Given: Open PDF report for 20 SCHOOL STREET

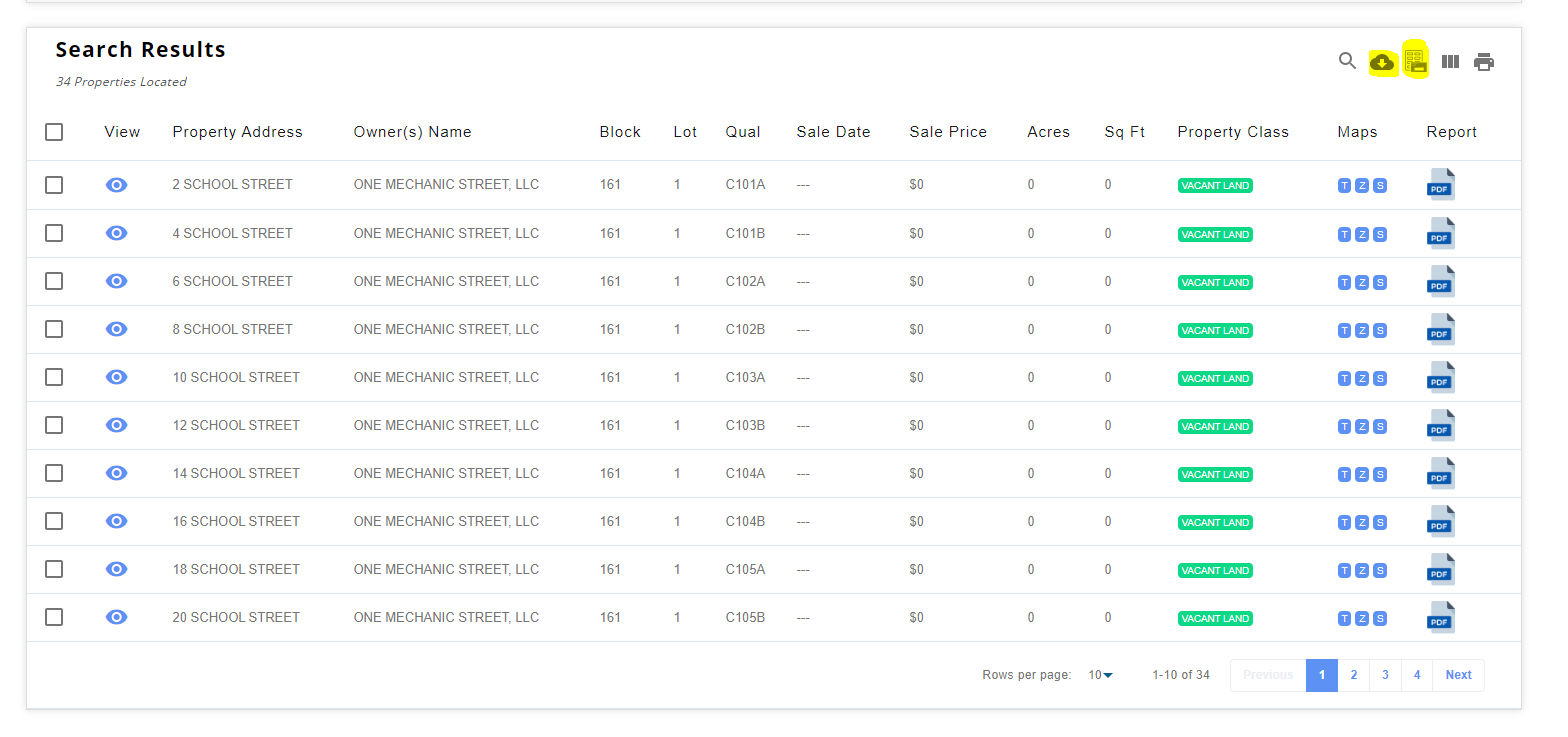Looking at the screenshot, I should tap(1440, 617).
